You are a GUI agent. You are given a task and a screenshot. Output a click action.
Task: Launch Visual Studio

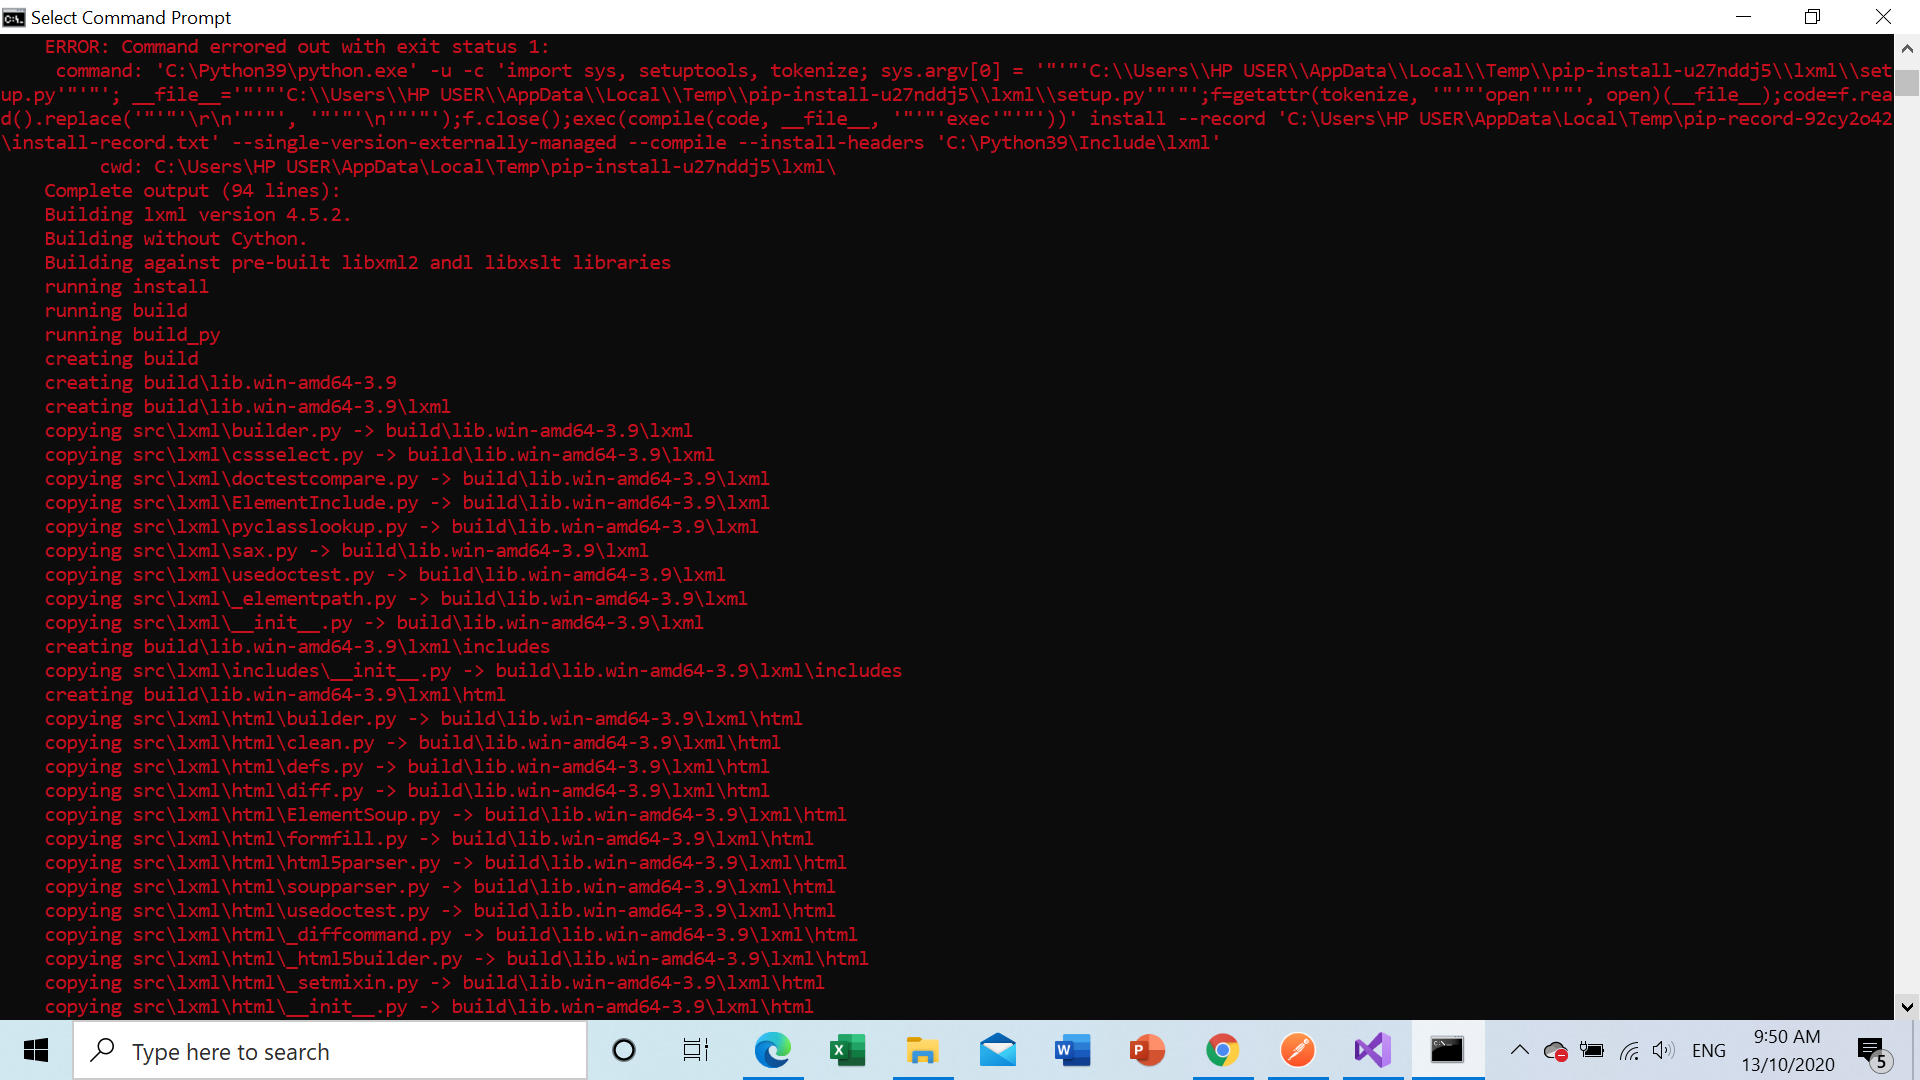pyautogui.click(x=1372, y=1050)
